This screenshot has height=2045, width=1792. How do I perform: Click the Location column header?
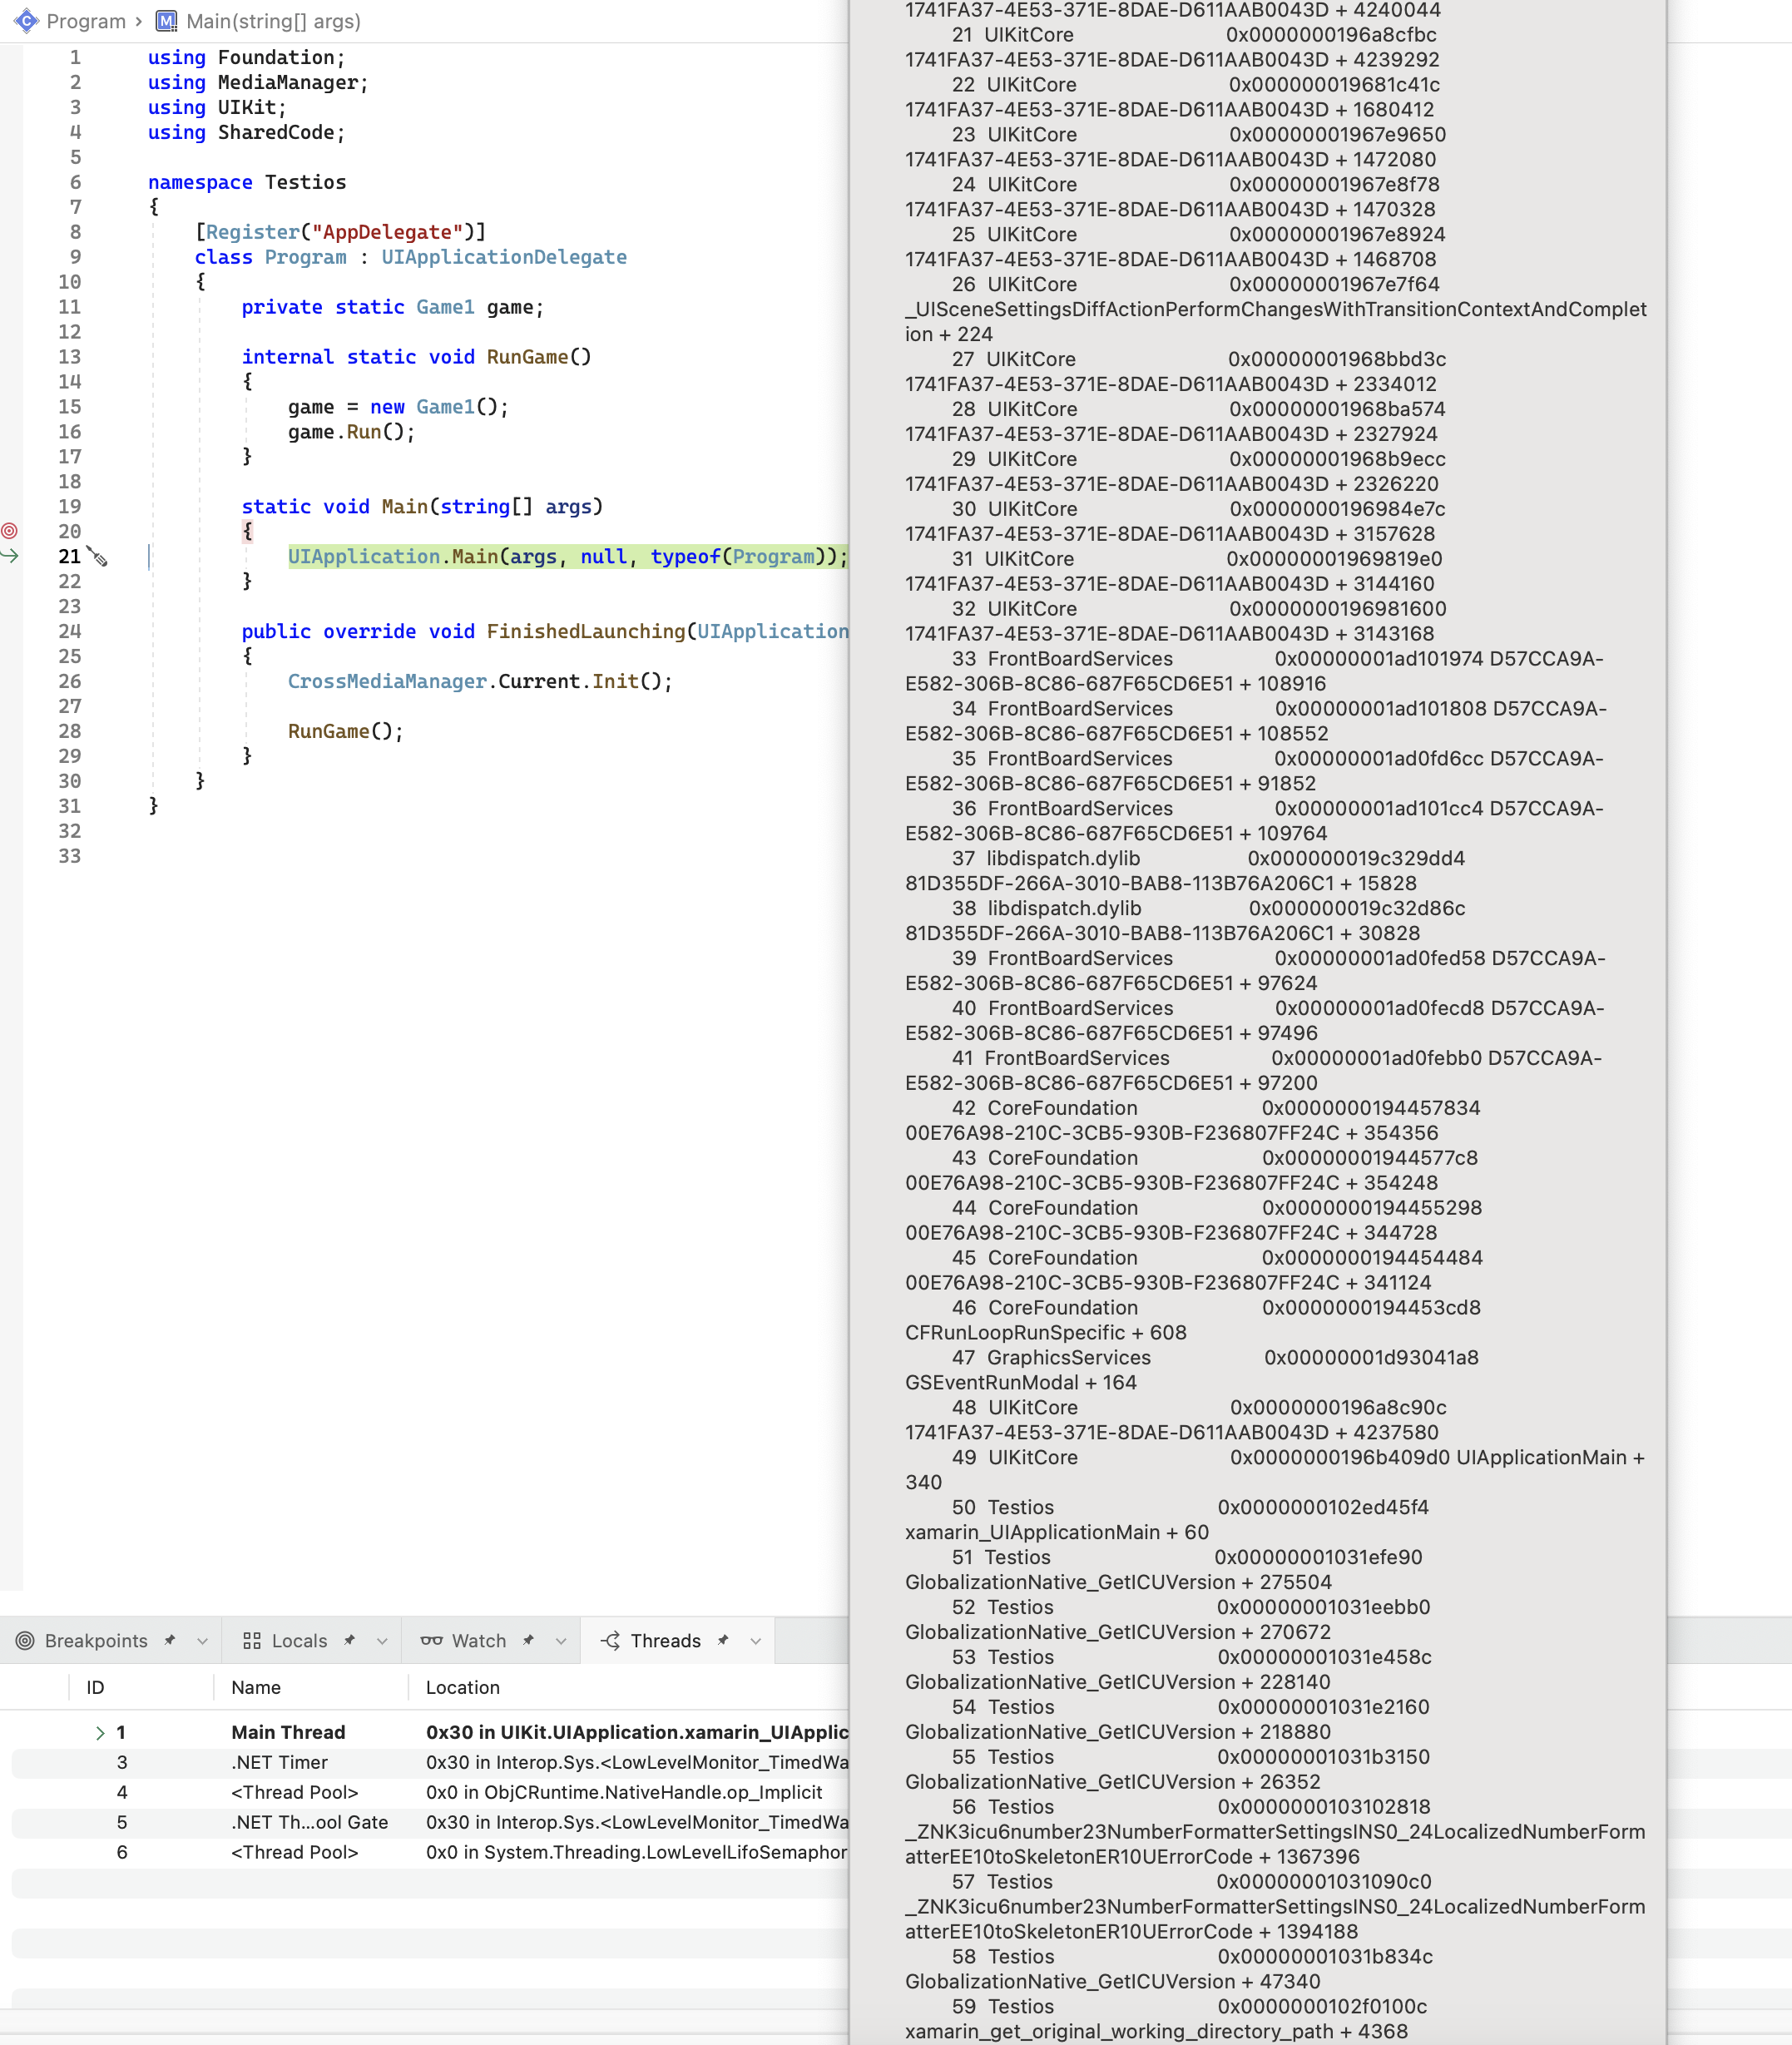pos(462,1688)
